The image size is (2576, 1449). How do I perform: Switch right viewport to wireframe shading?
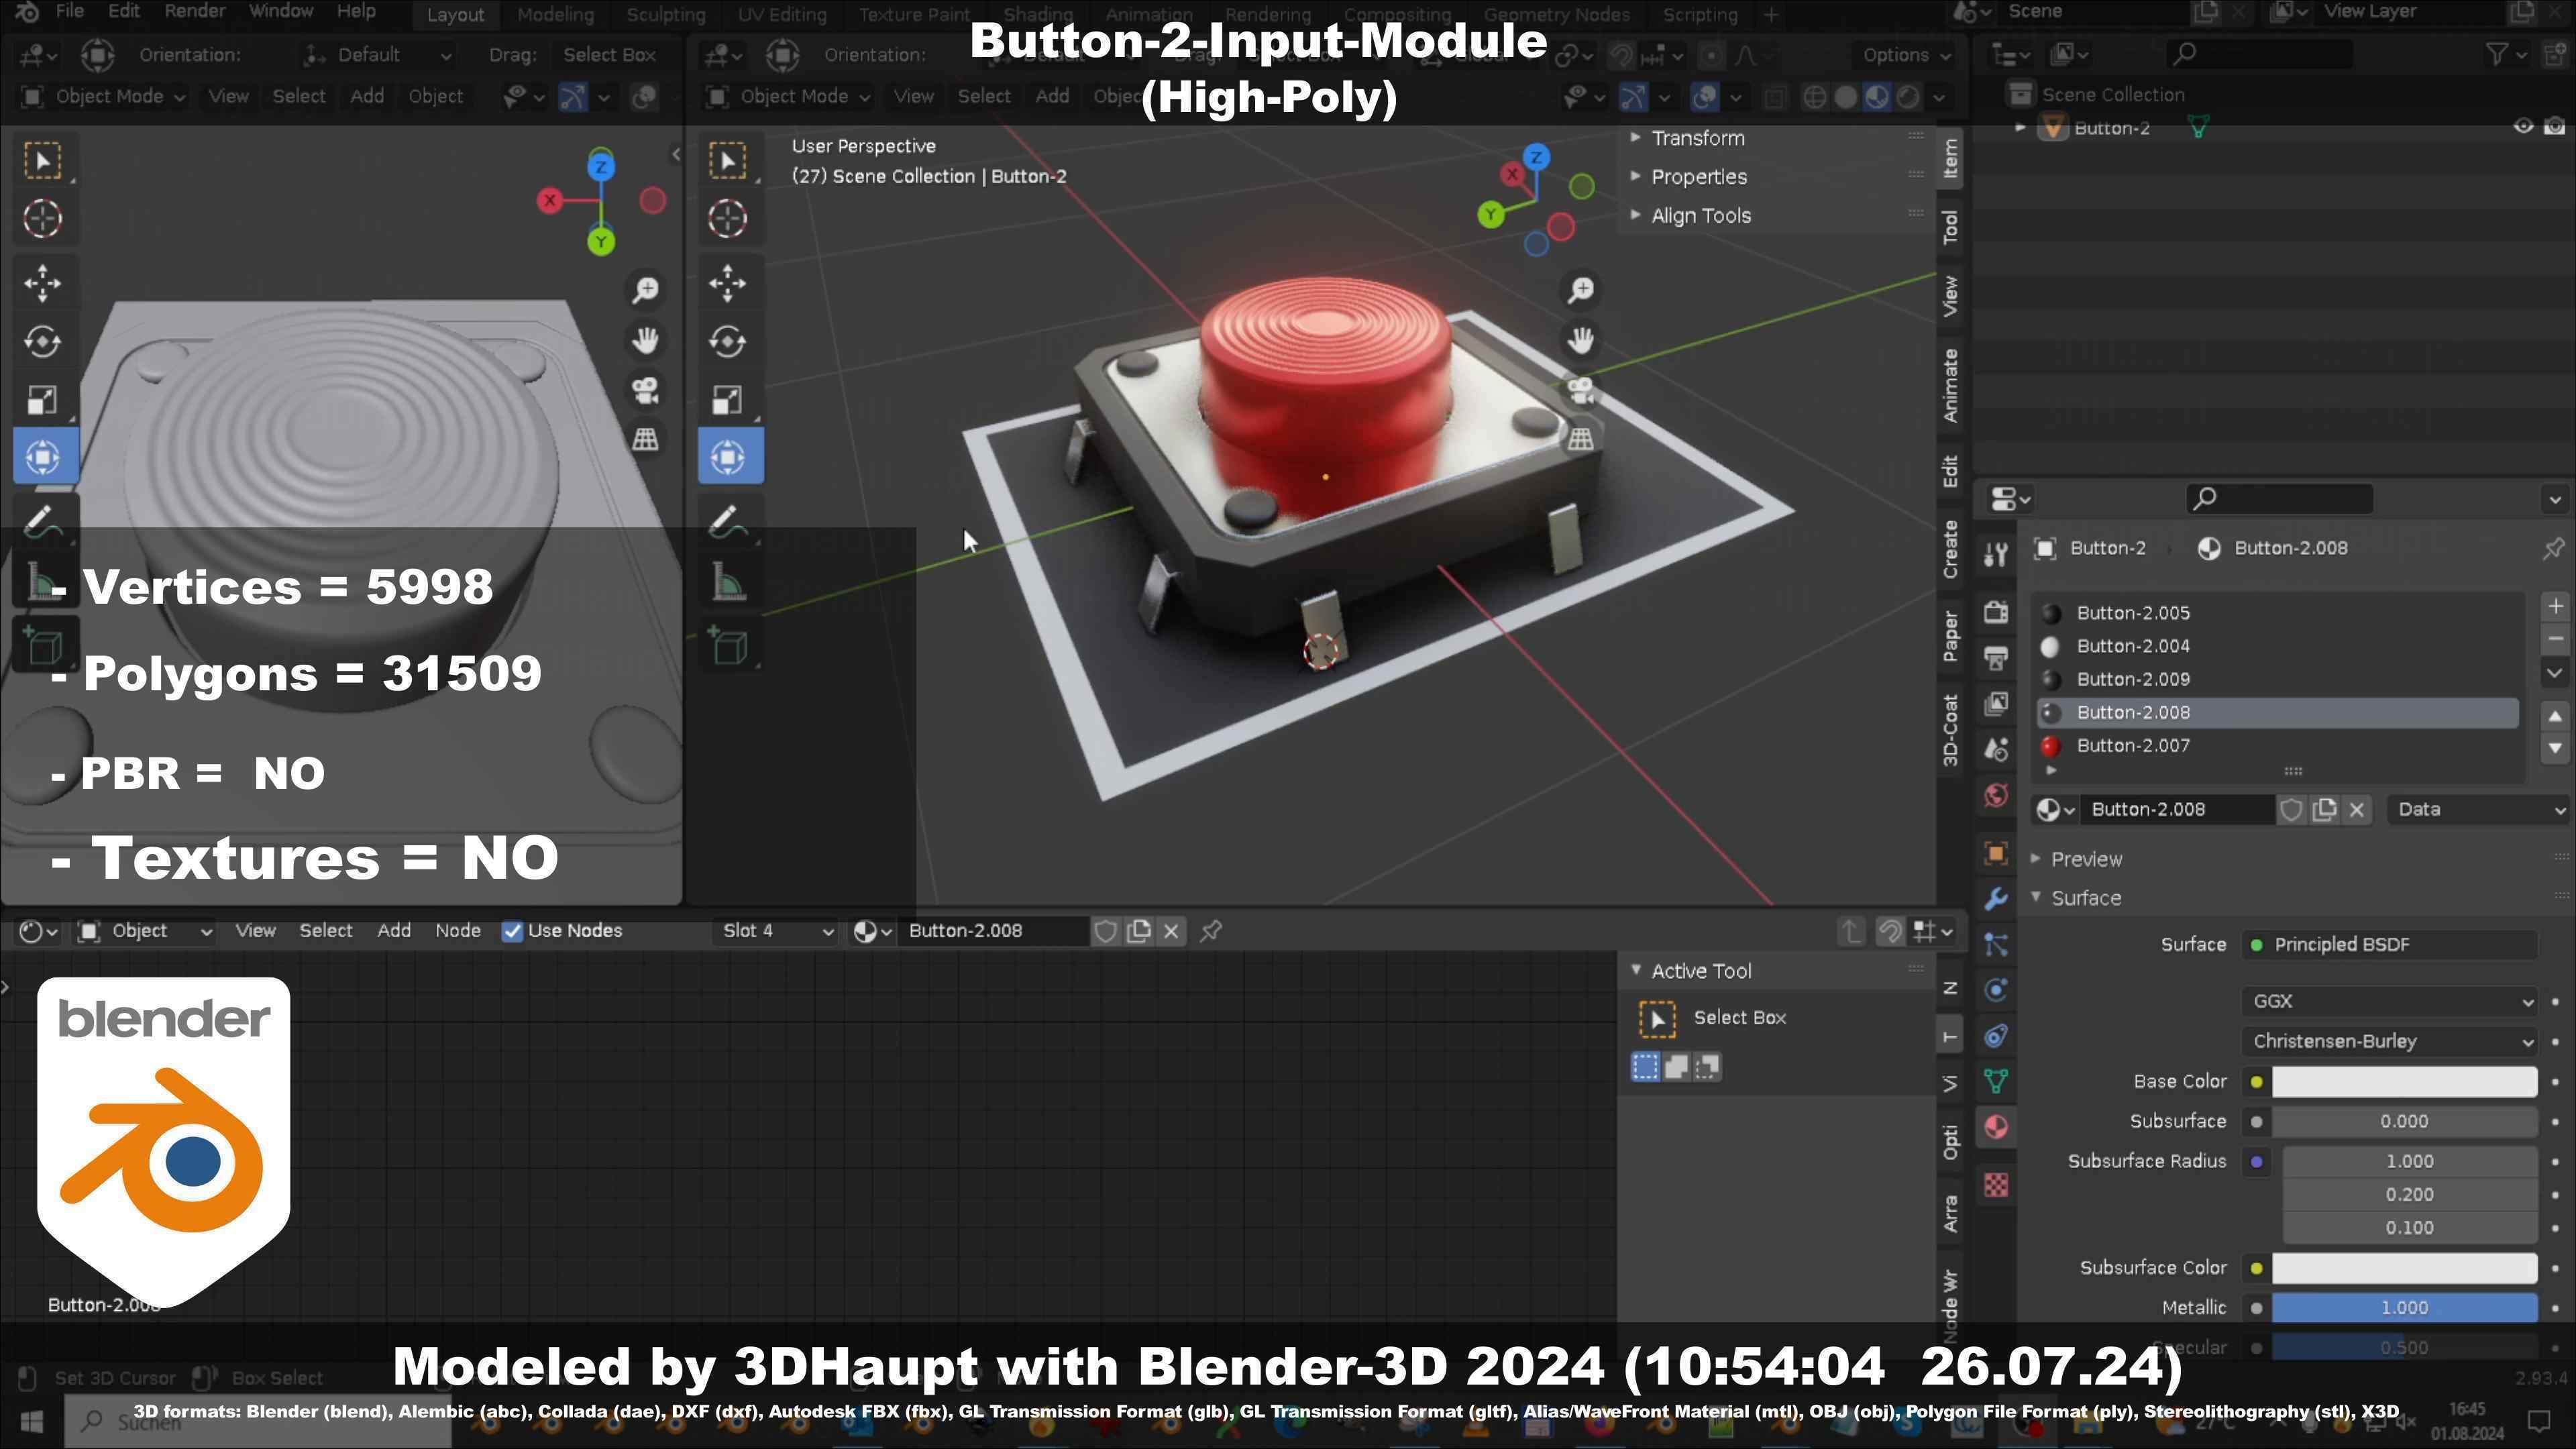[x=1814, y=97]
